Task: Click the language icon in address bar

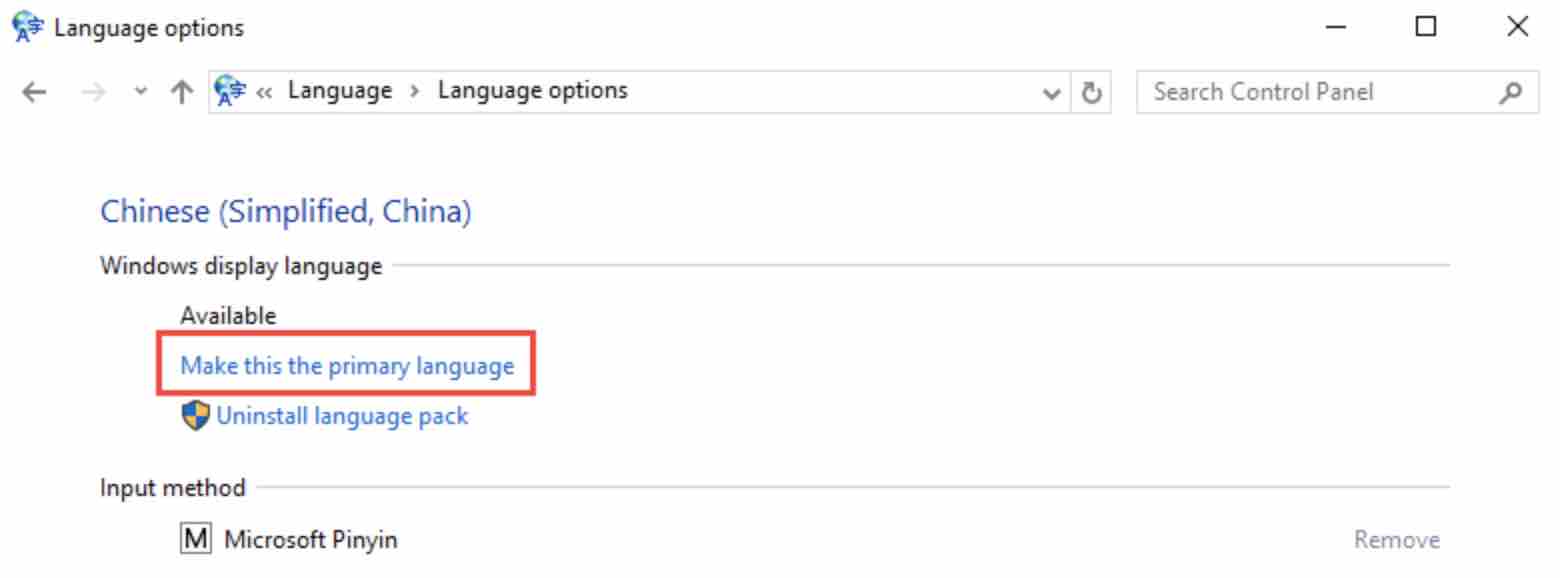Action: coord(231,91)
